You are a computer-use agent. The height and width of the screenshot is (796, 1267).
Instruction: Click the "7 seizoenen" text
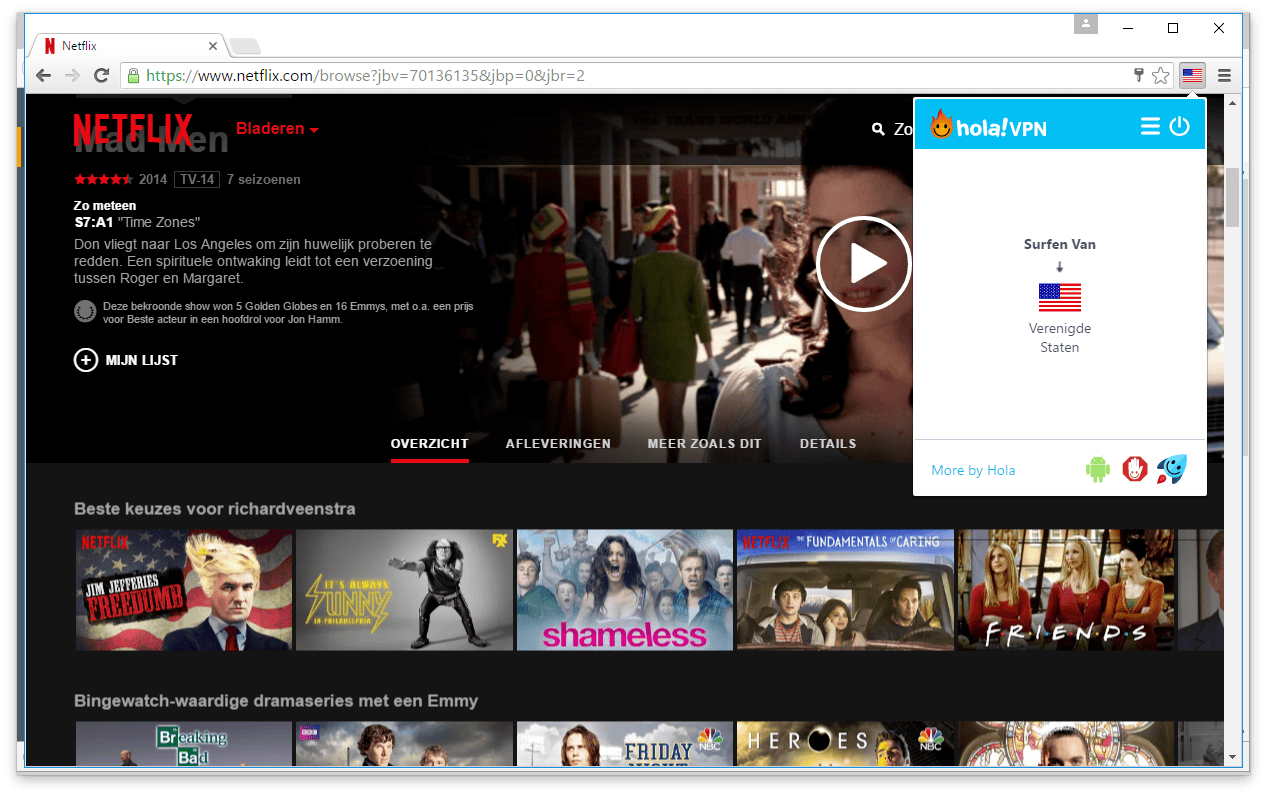point(264,180)
